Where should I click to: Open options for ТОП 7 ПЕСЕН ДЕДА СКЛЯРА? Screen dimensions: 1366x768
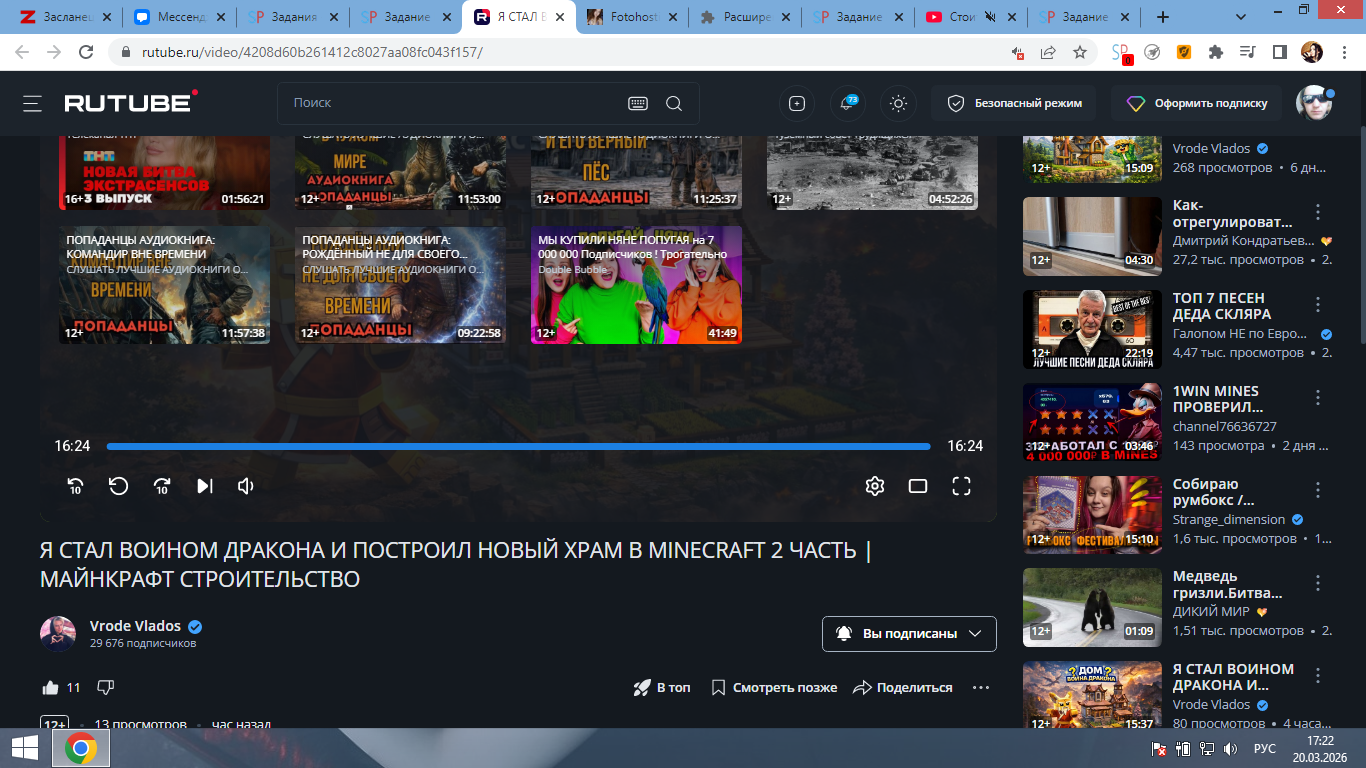(x=1318, y=305)
